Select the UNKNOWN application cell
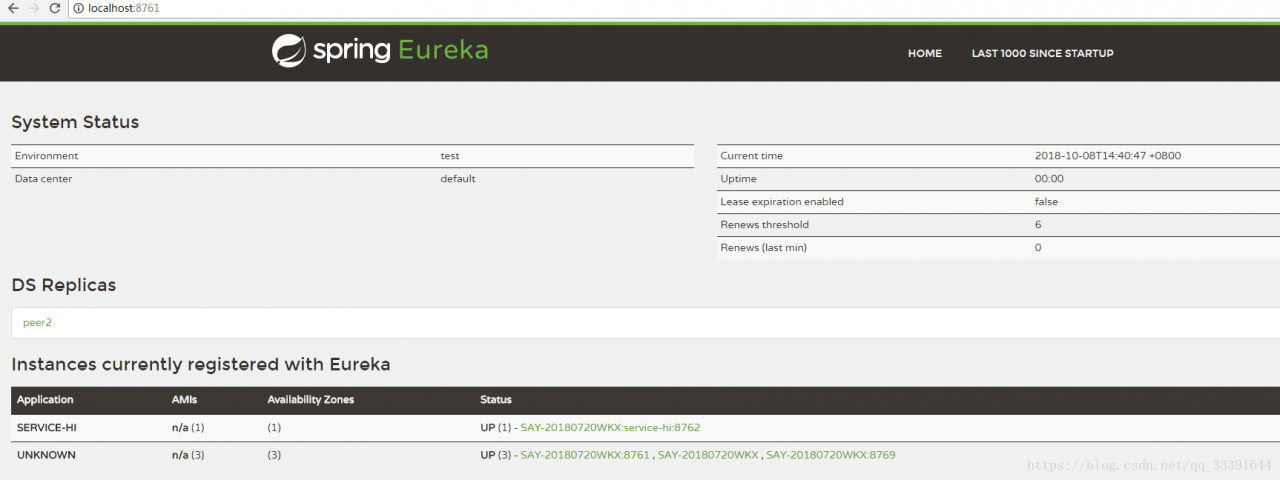Viewport: 1280px width, 480px height. click(x=46, y=455)
